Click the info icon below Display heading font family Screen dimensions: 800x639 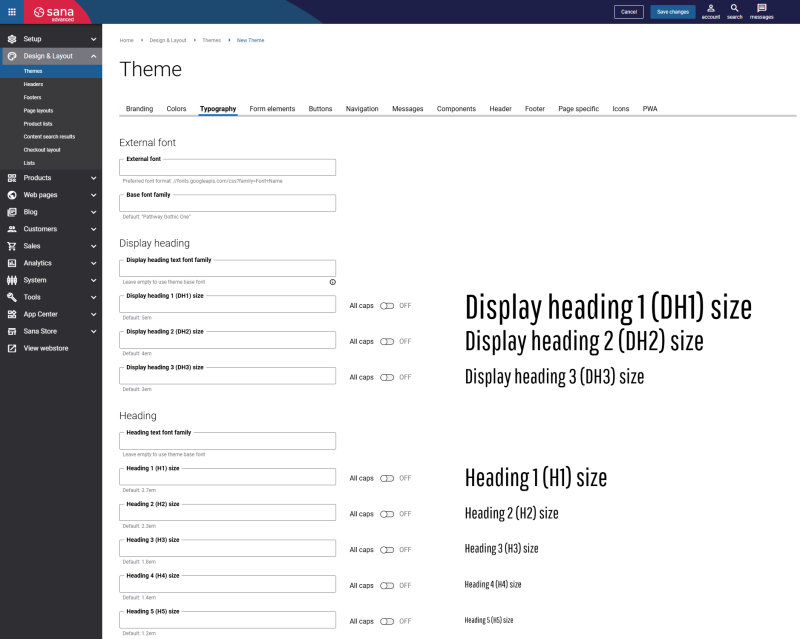click(332, 282)
